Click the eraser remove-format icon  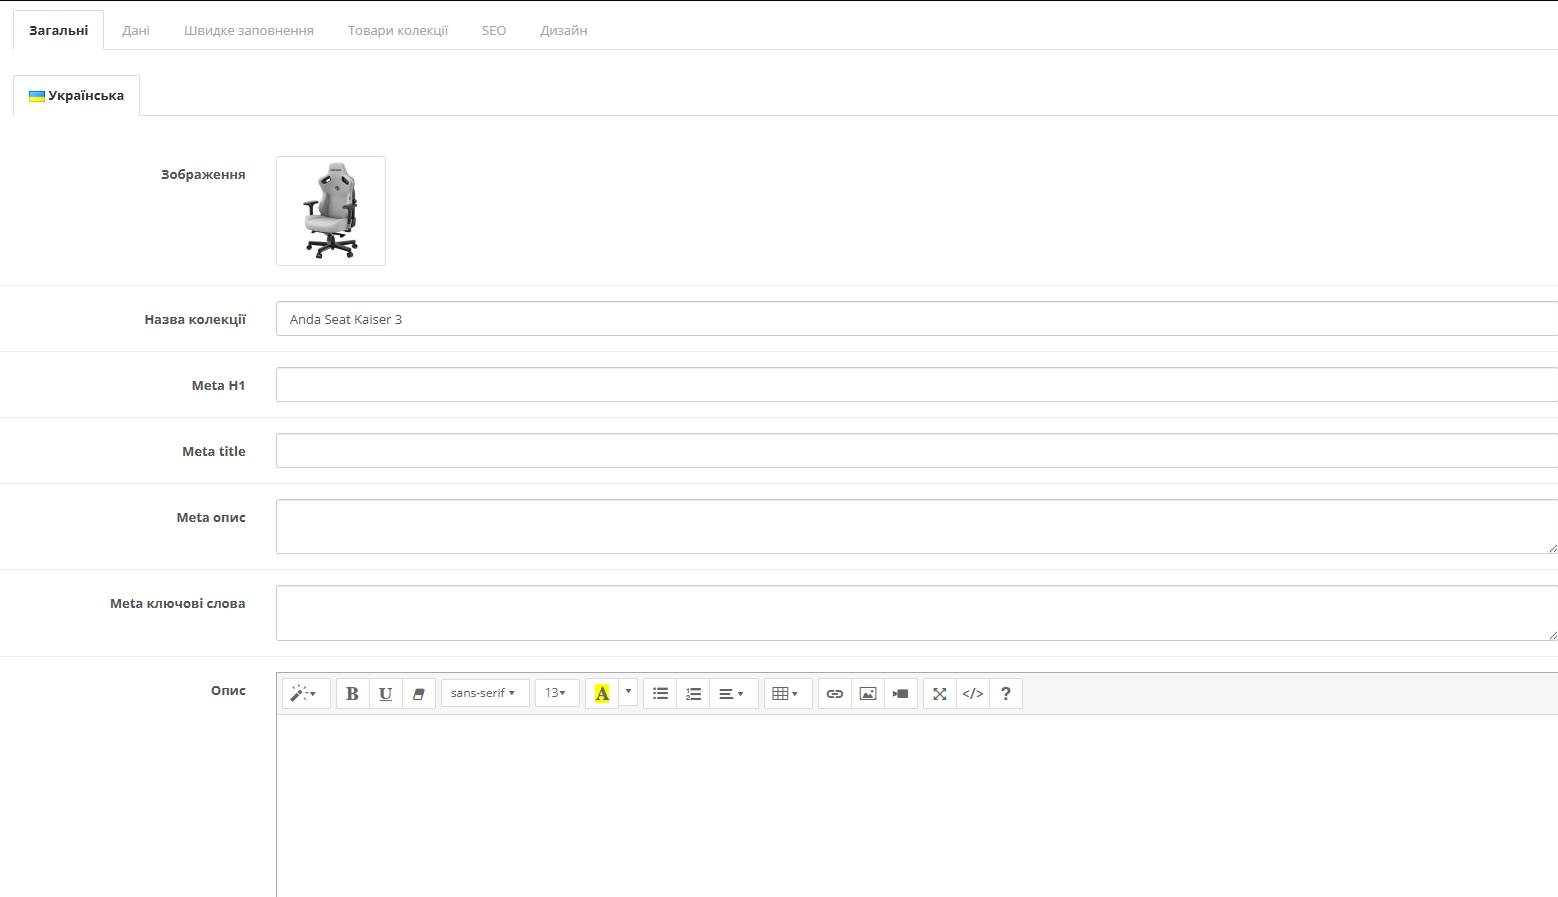click(419, 694)
